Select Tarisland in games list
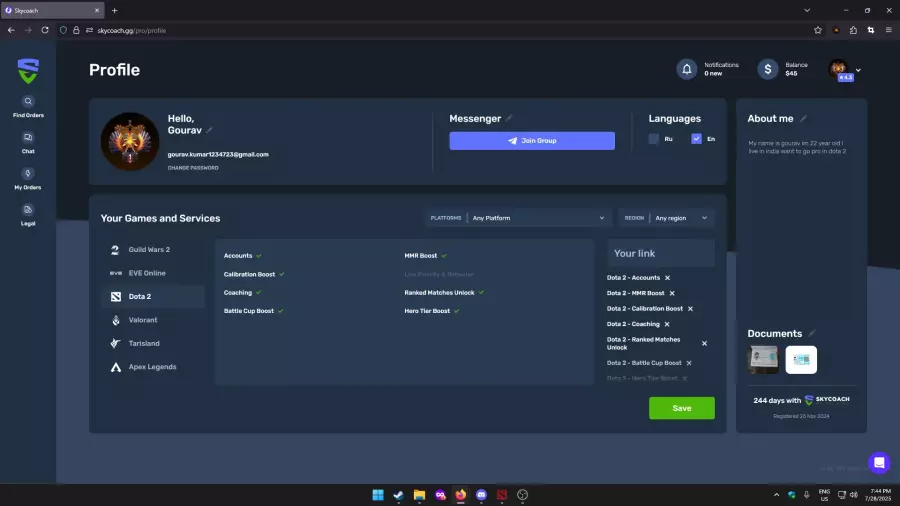The width and height of the screenshot is (900, 506). pyautogui.click(x=153, y=344)
